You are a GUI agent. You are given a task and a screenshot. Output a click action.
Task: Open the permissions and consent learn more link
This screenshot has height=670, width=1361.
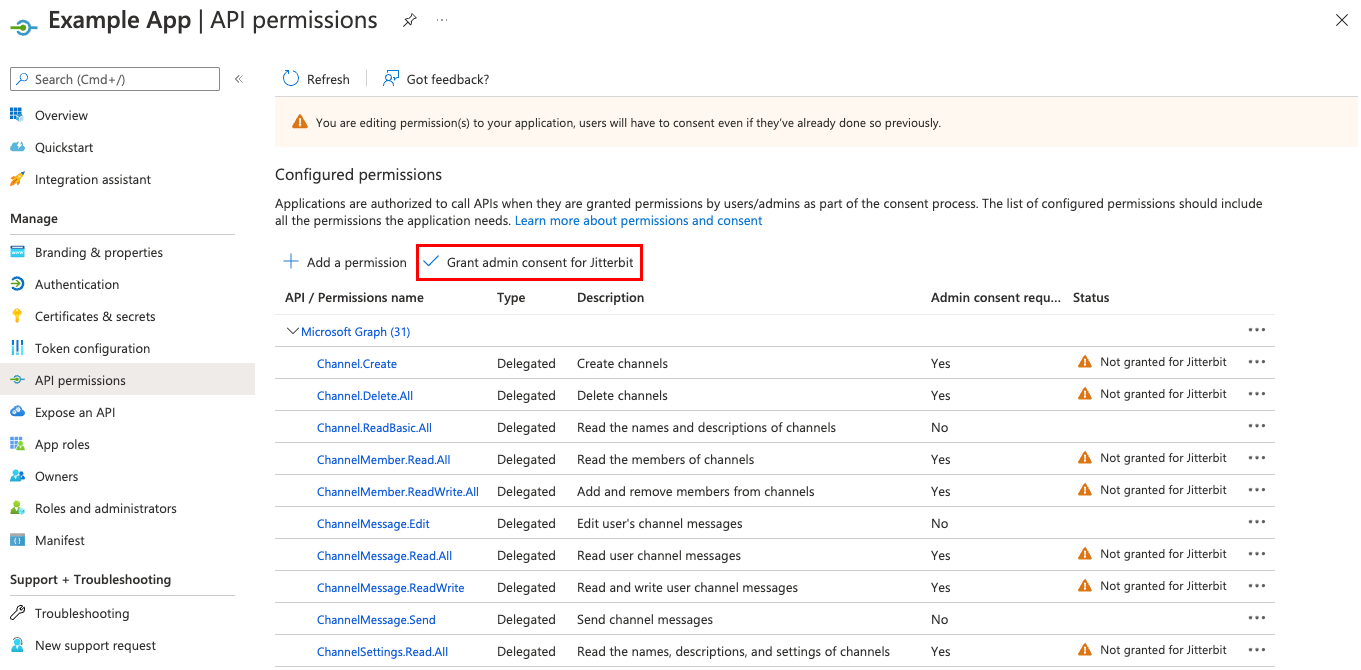tap(638, 220)
